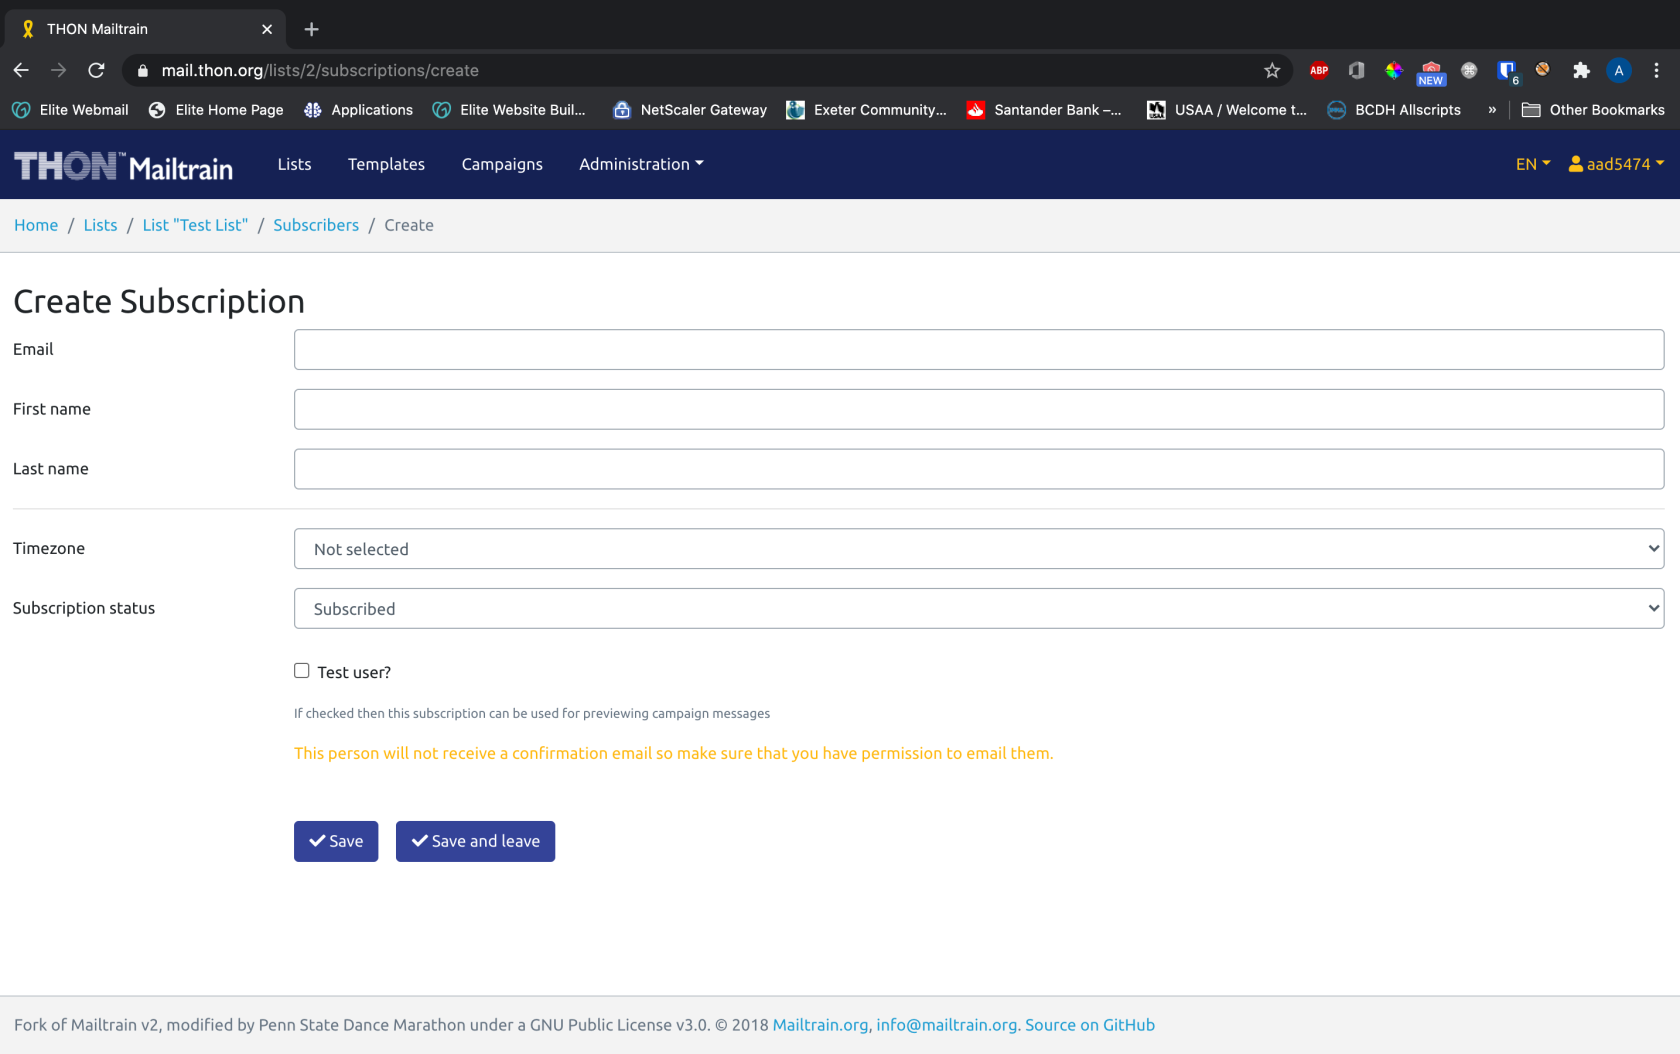This screenshot has width=1680, height=1054.
Task: Open the aad5474 user menu
Action: (x=1616, y=164)
